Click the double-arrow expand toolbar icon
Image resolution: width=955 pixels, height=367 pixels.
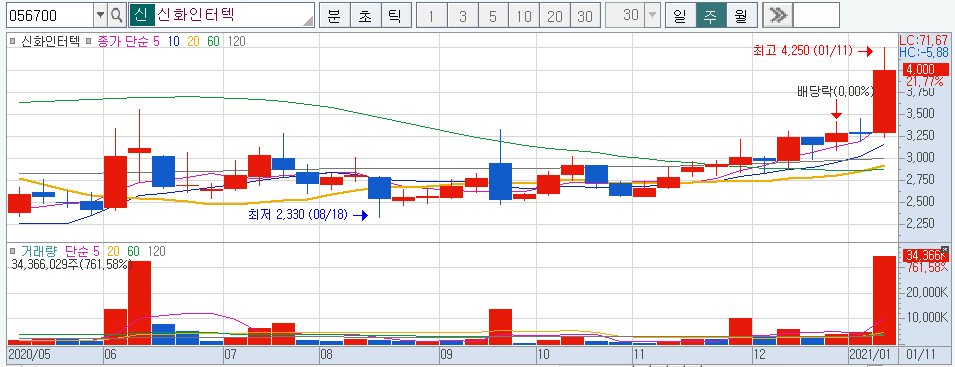tap(778, 15)
